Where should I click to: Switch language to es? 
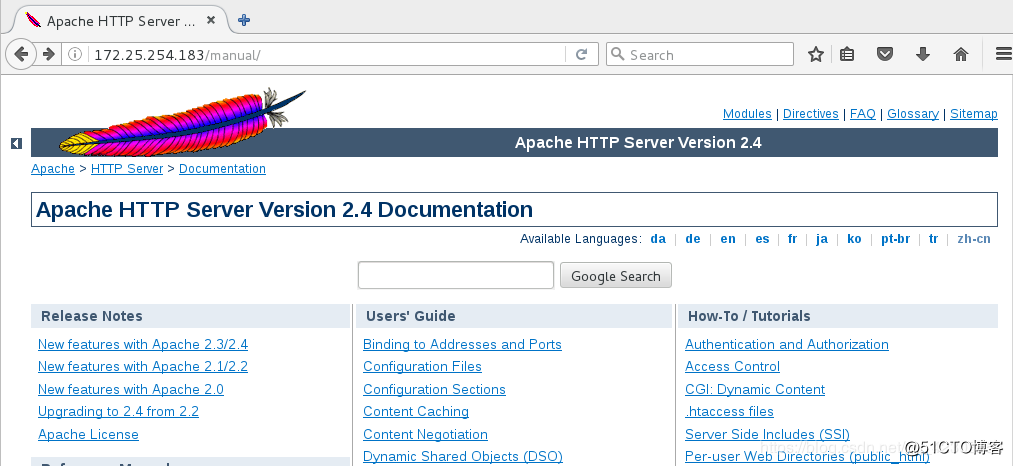tap(762, 239)
